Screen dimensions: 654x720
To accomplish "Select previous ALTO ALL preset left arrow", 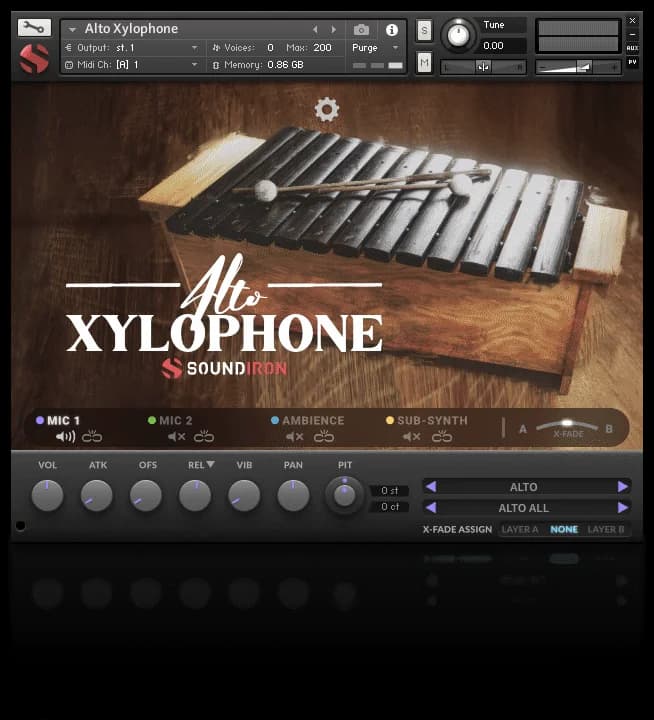I will [431, 507].
